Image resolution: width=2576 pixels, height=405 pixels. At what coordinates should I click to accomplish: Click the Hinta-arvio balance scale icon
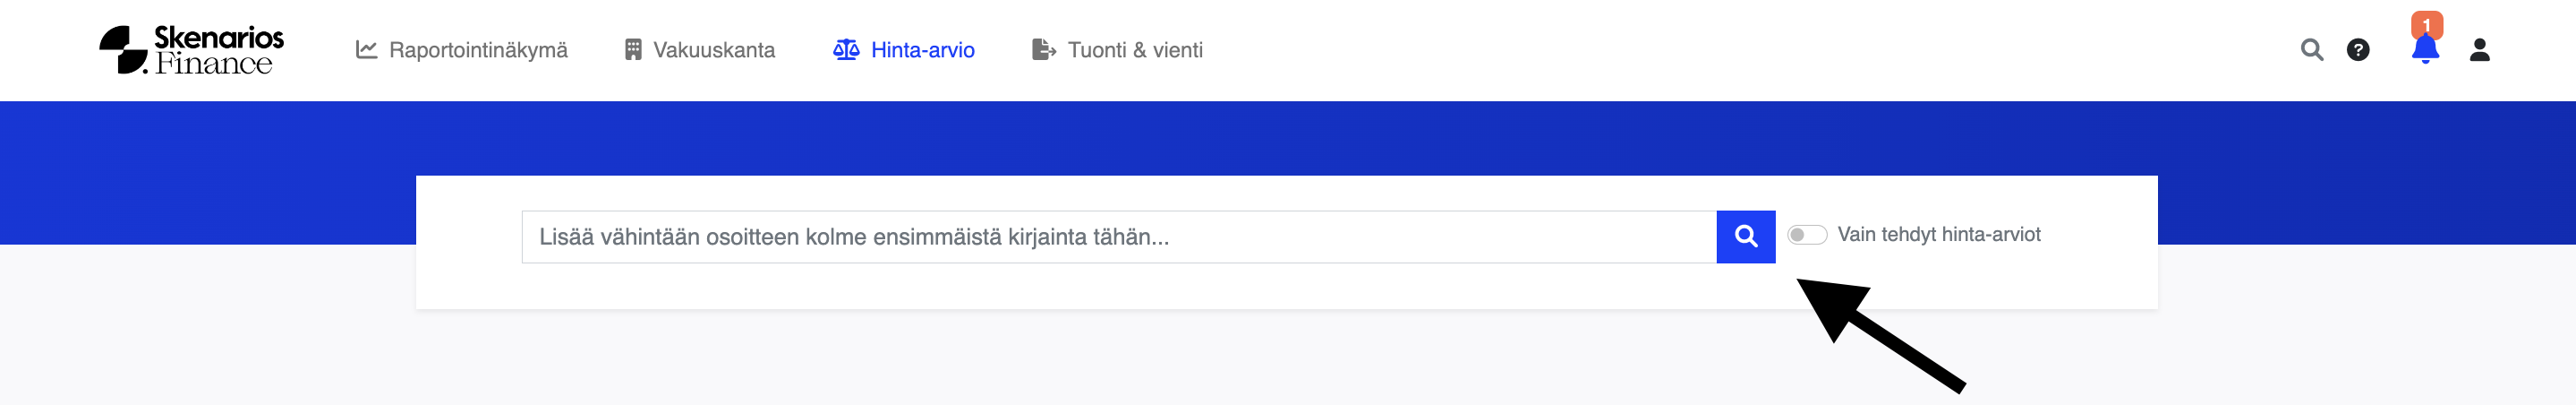point(846,50)
